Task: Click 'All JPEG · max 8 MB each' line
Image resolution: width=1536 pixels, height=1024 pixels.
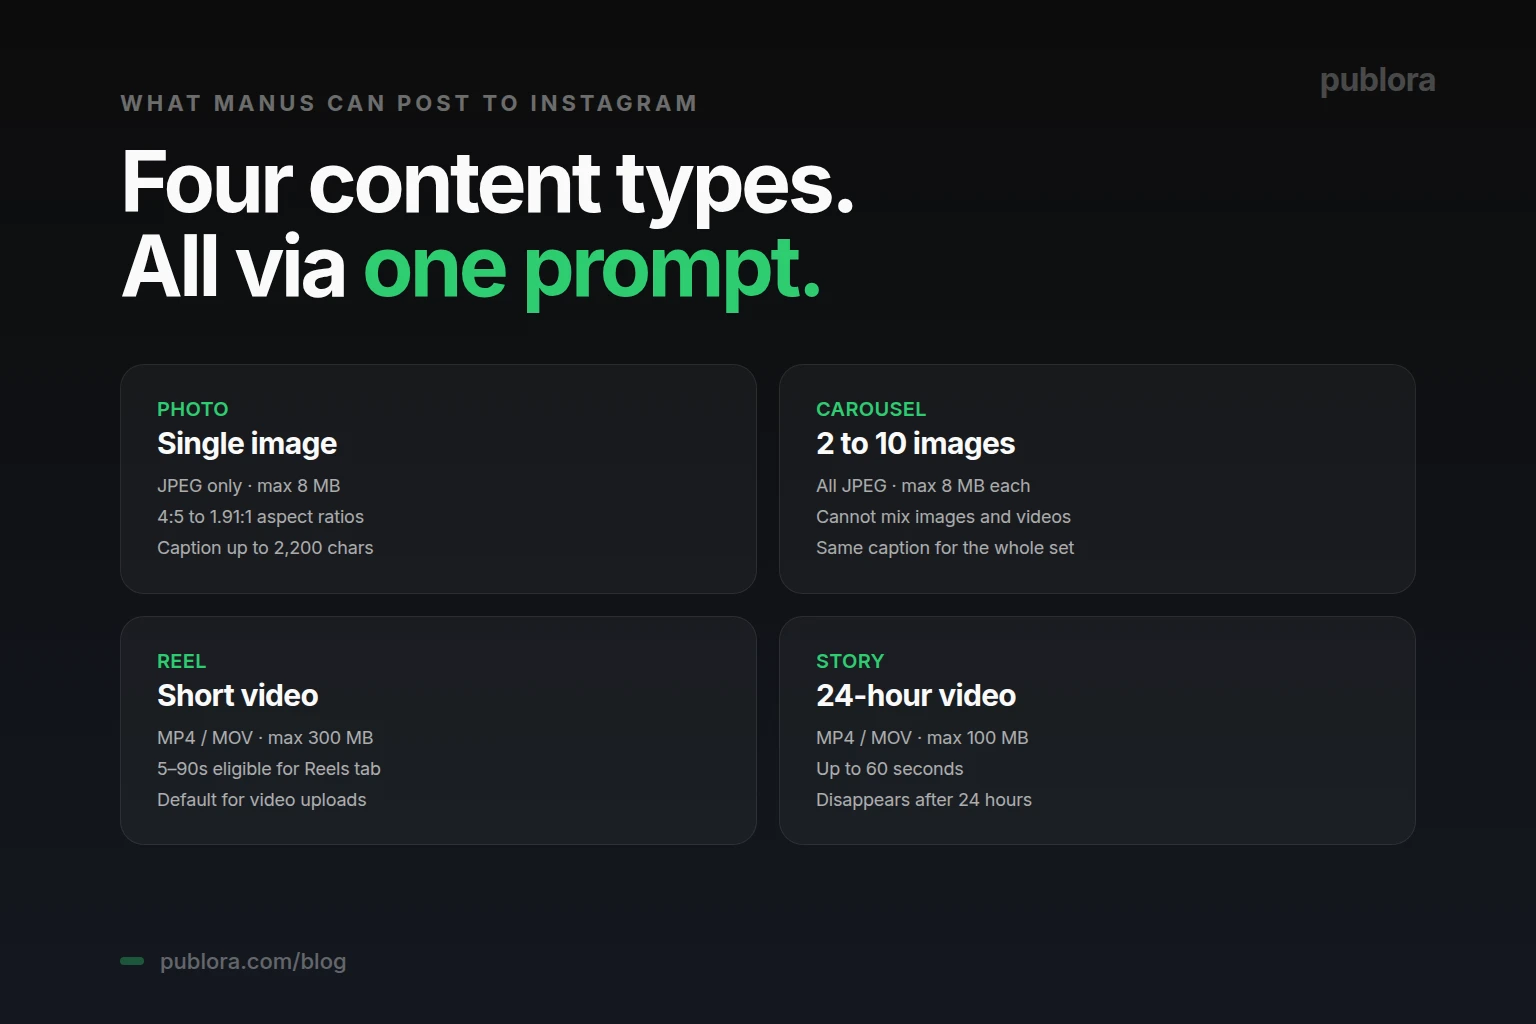Action: (x=923, y=486)
